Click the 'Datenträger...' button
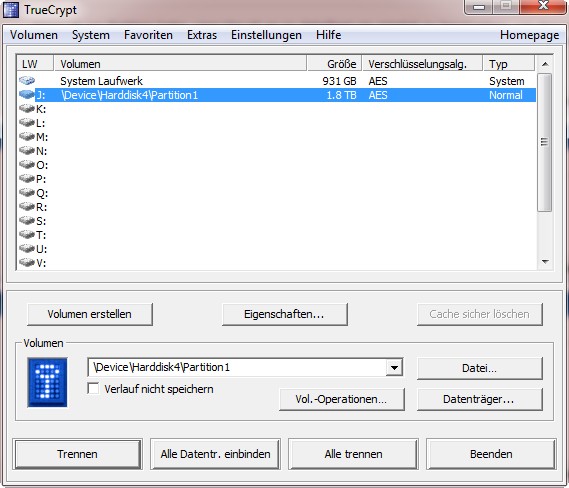This screenshot has width=569, height=488. [480, 399]
